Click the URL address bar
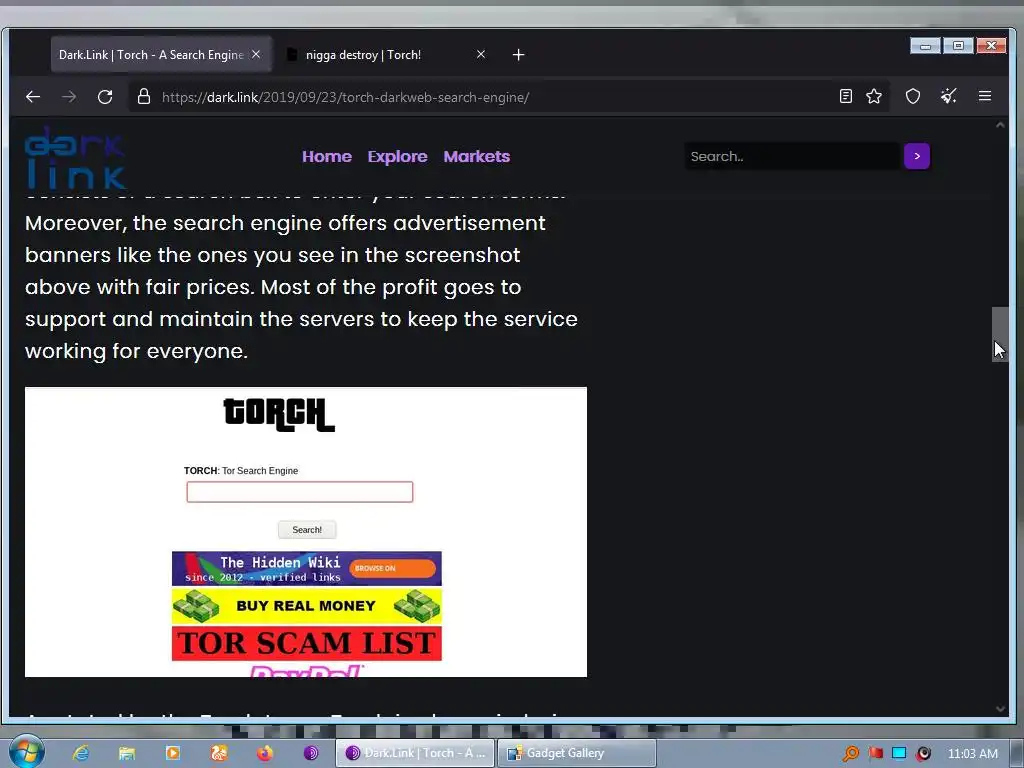 pos(482,97)
